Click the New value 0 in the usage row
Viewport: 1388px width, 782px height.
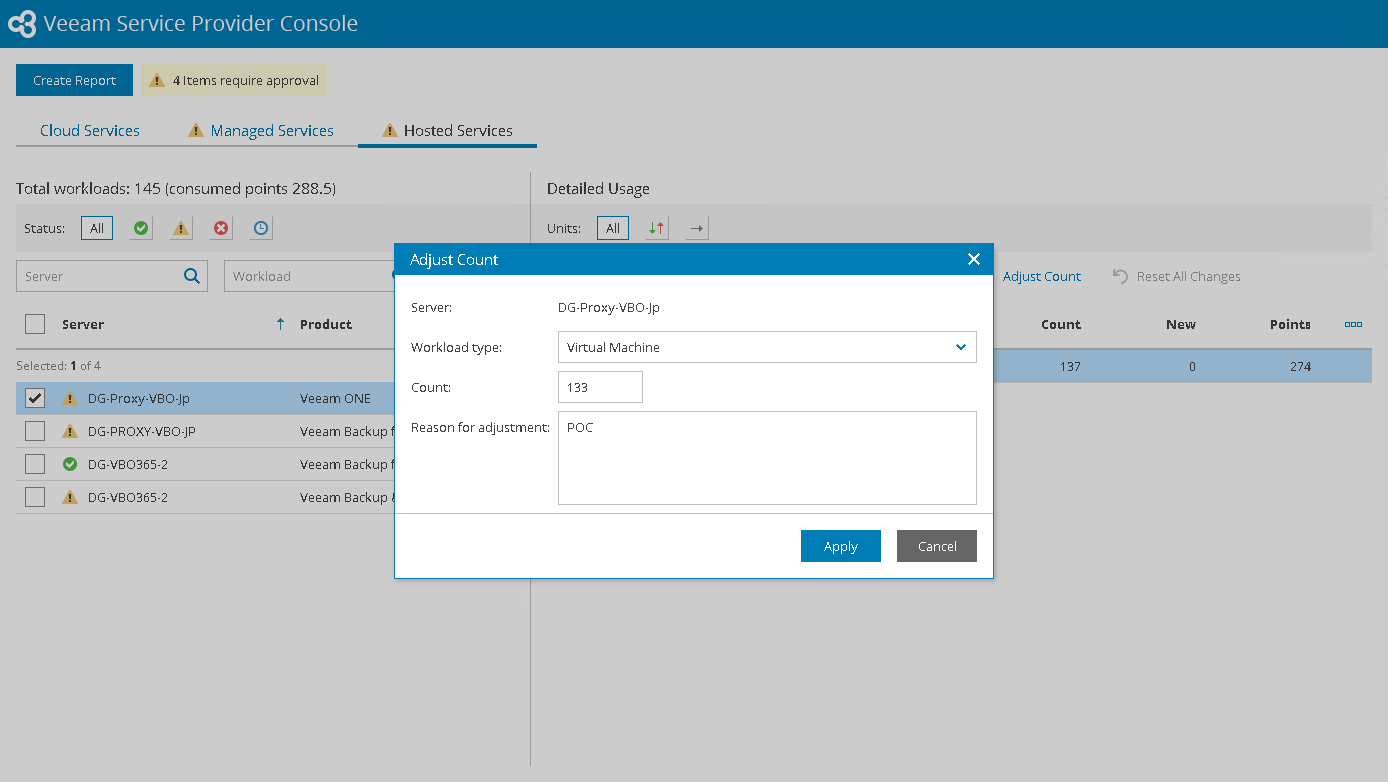pyautogui.click(x=1192, y=366)
